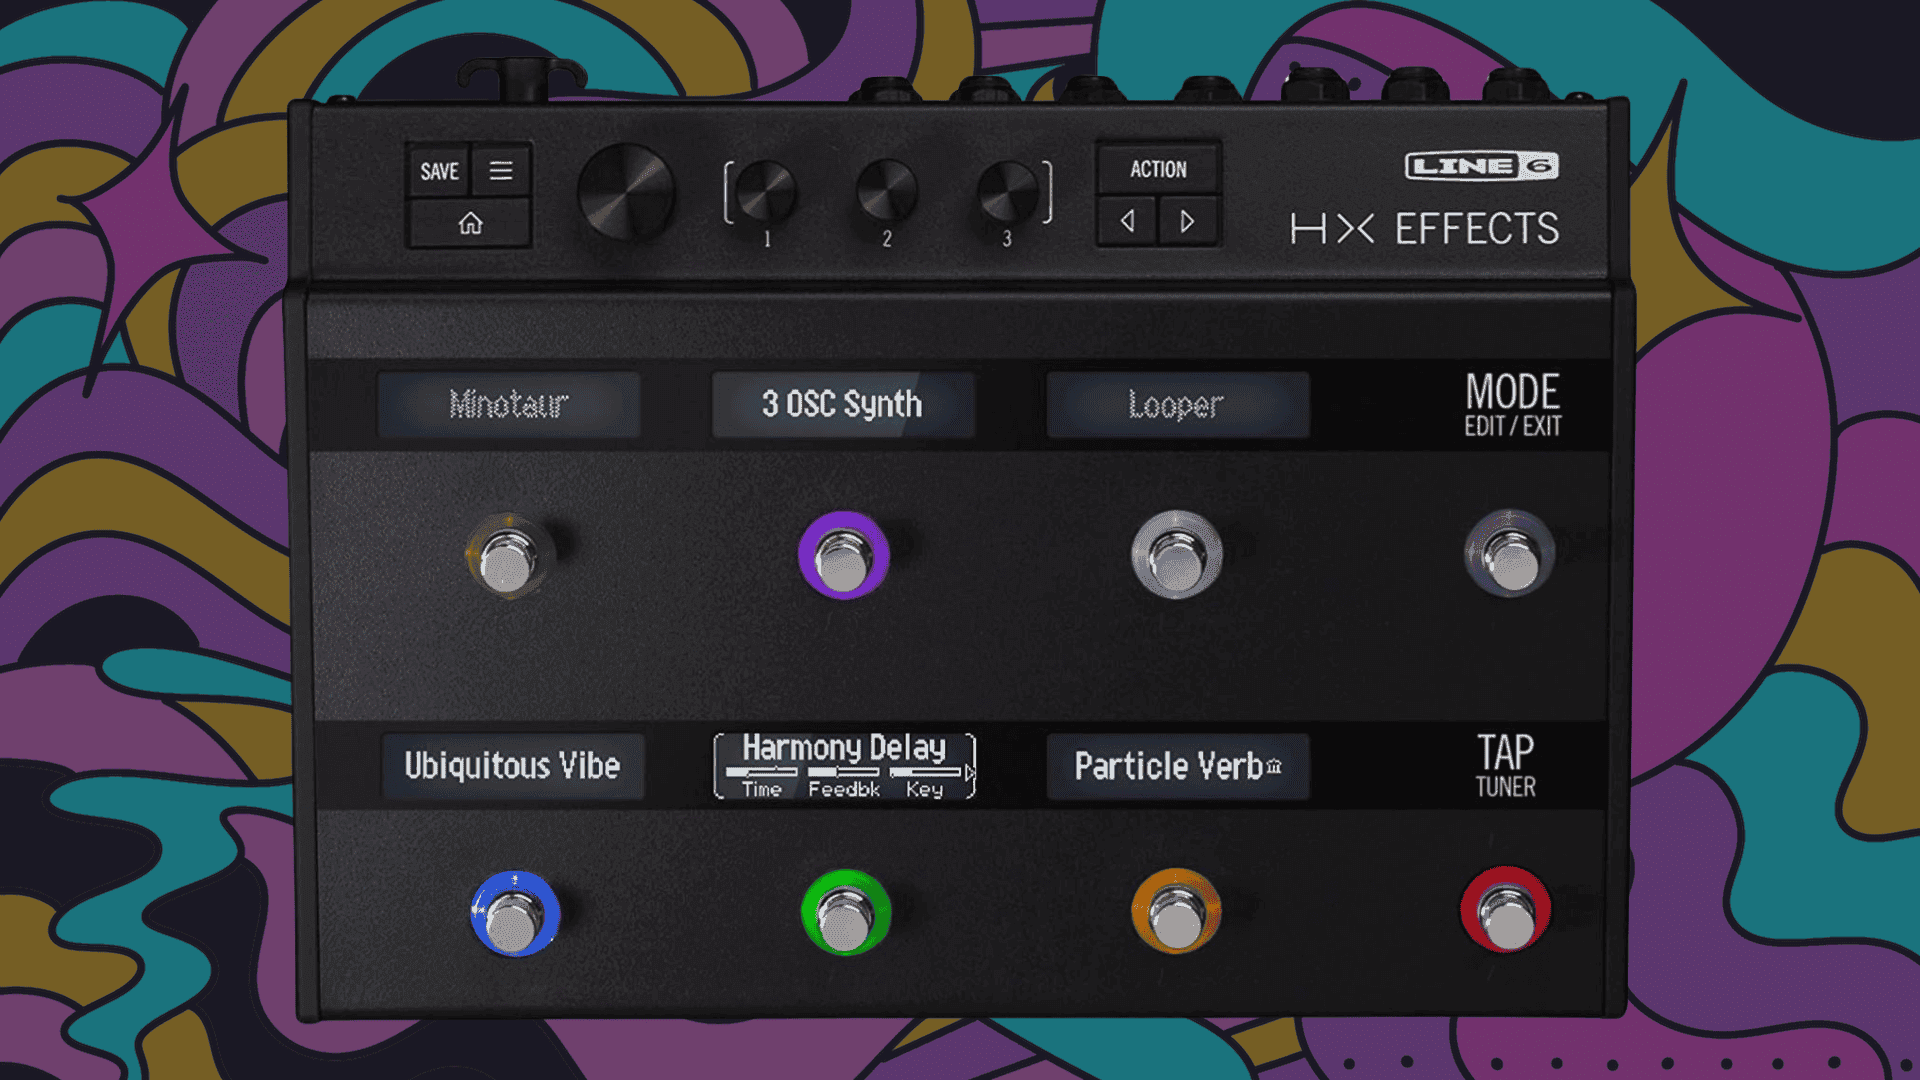This screenshot has width=1920, height=1080.
Task: Click the ACTION button
Action: (x=1158, y=169)
